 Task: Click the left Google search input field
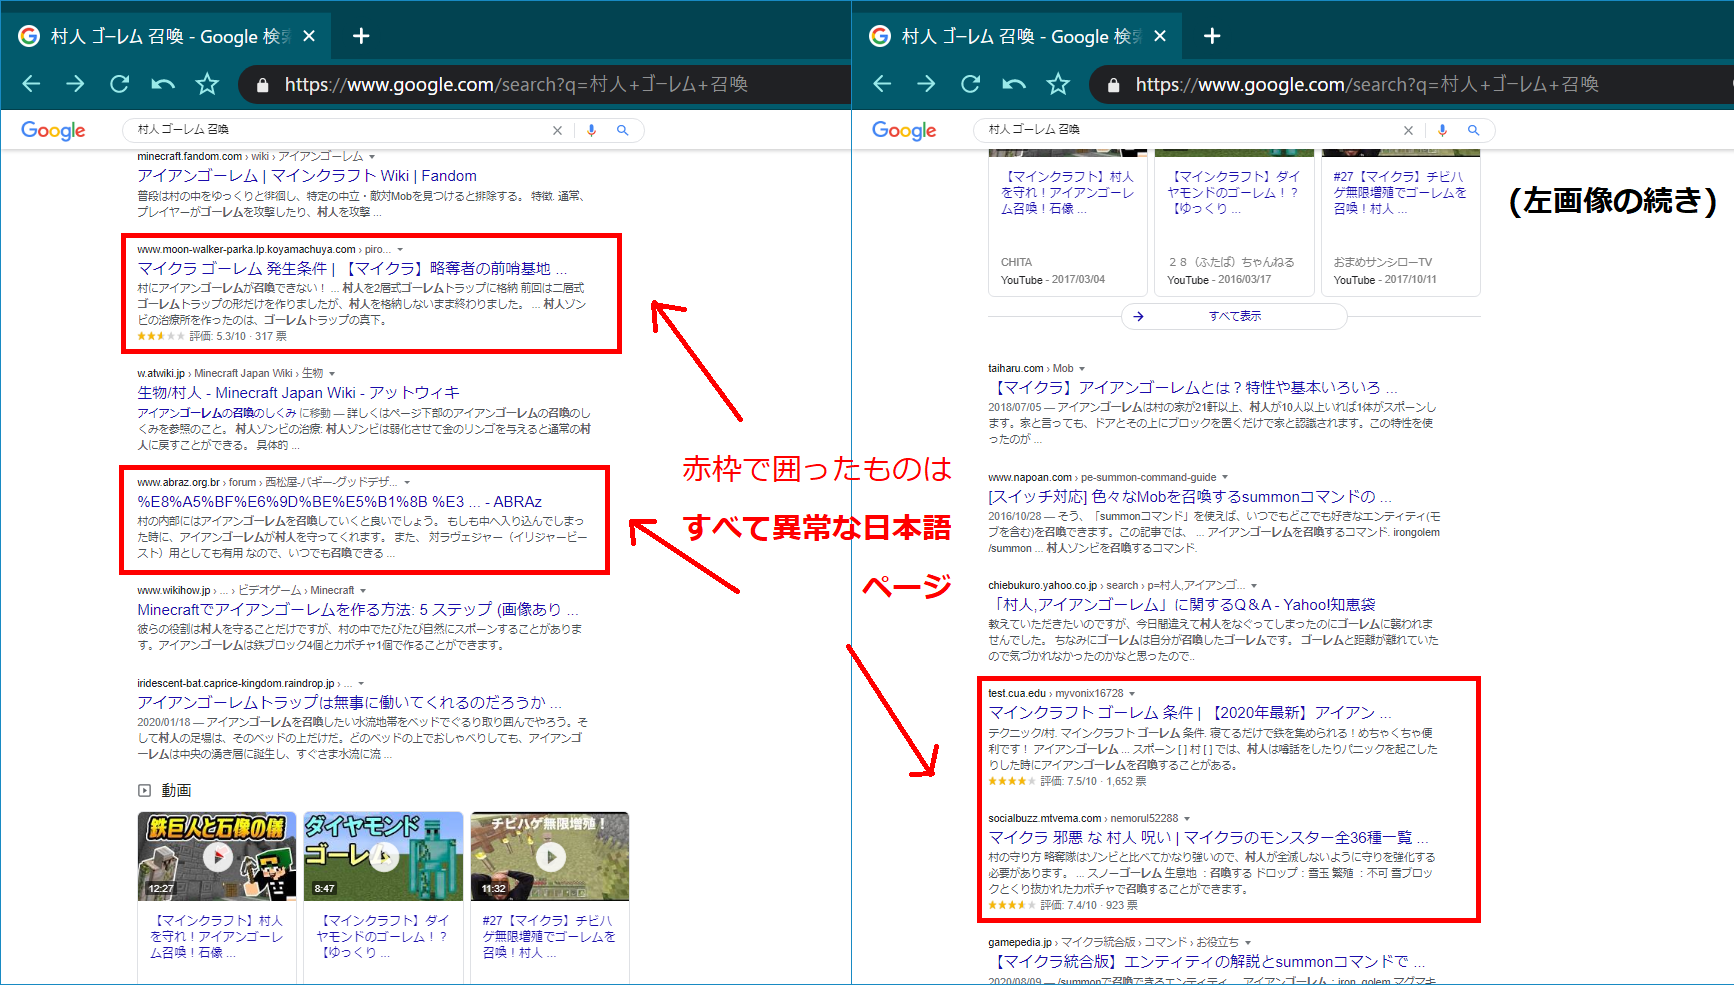pyautogui.click(x=340, y=130)
